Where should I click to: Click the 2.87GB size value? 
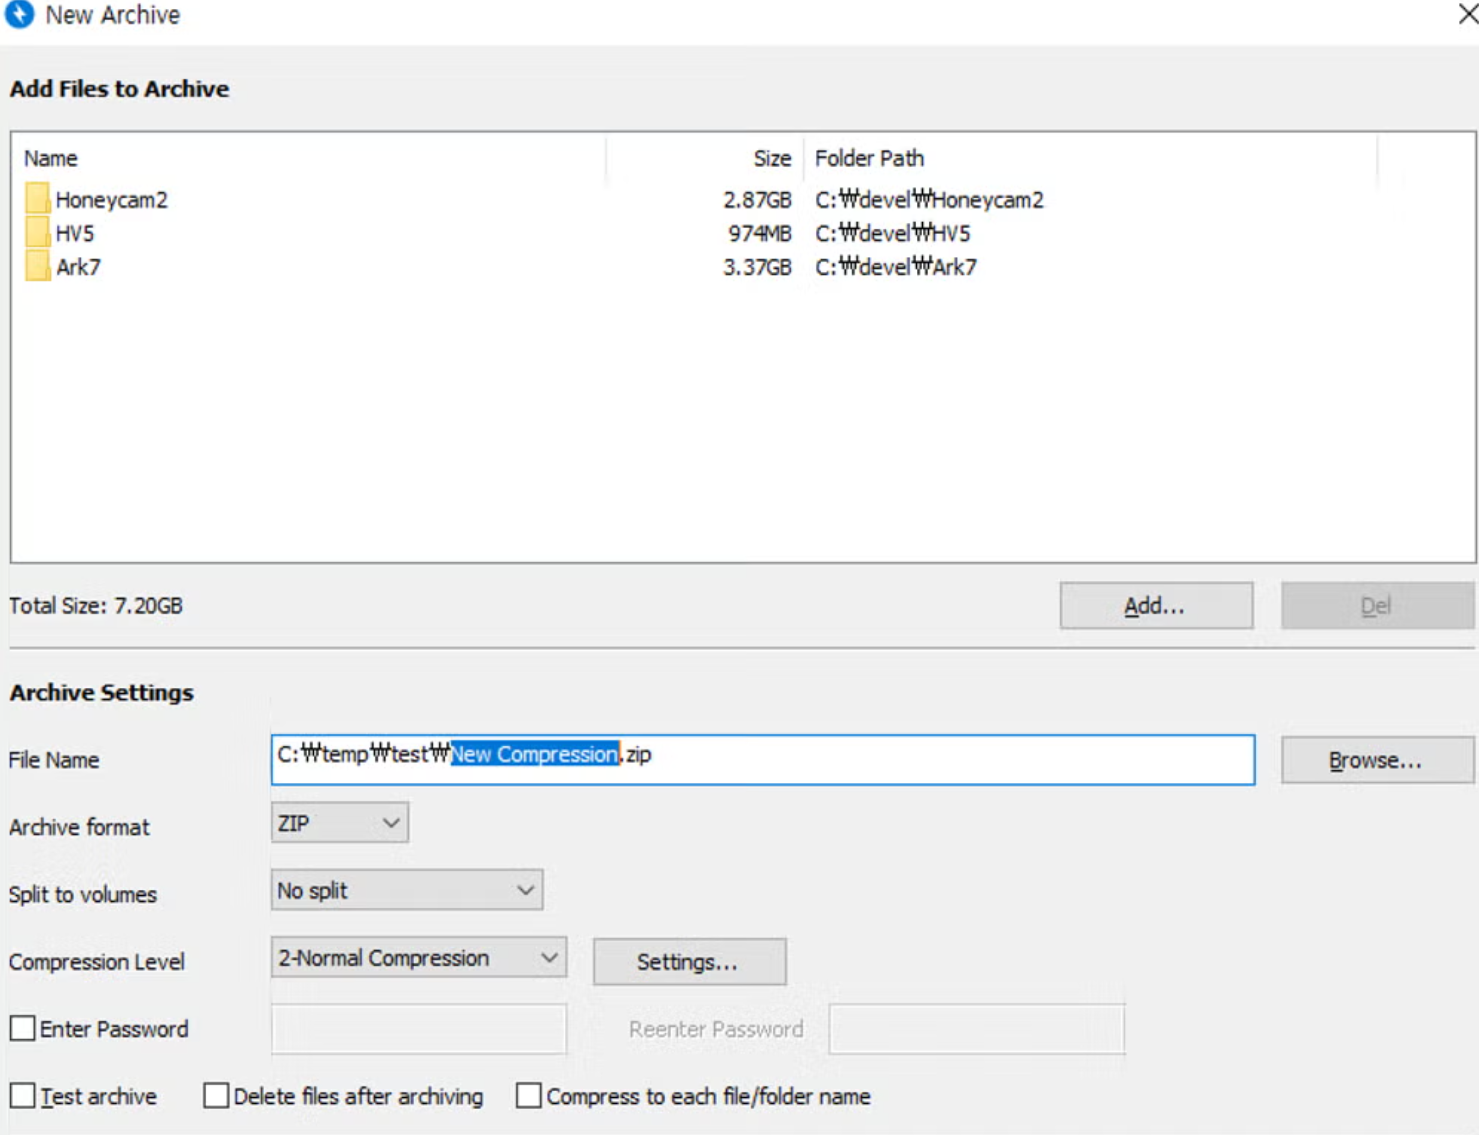[x=757, y=199]
